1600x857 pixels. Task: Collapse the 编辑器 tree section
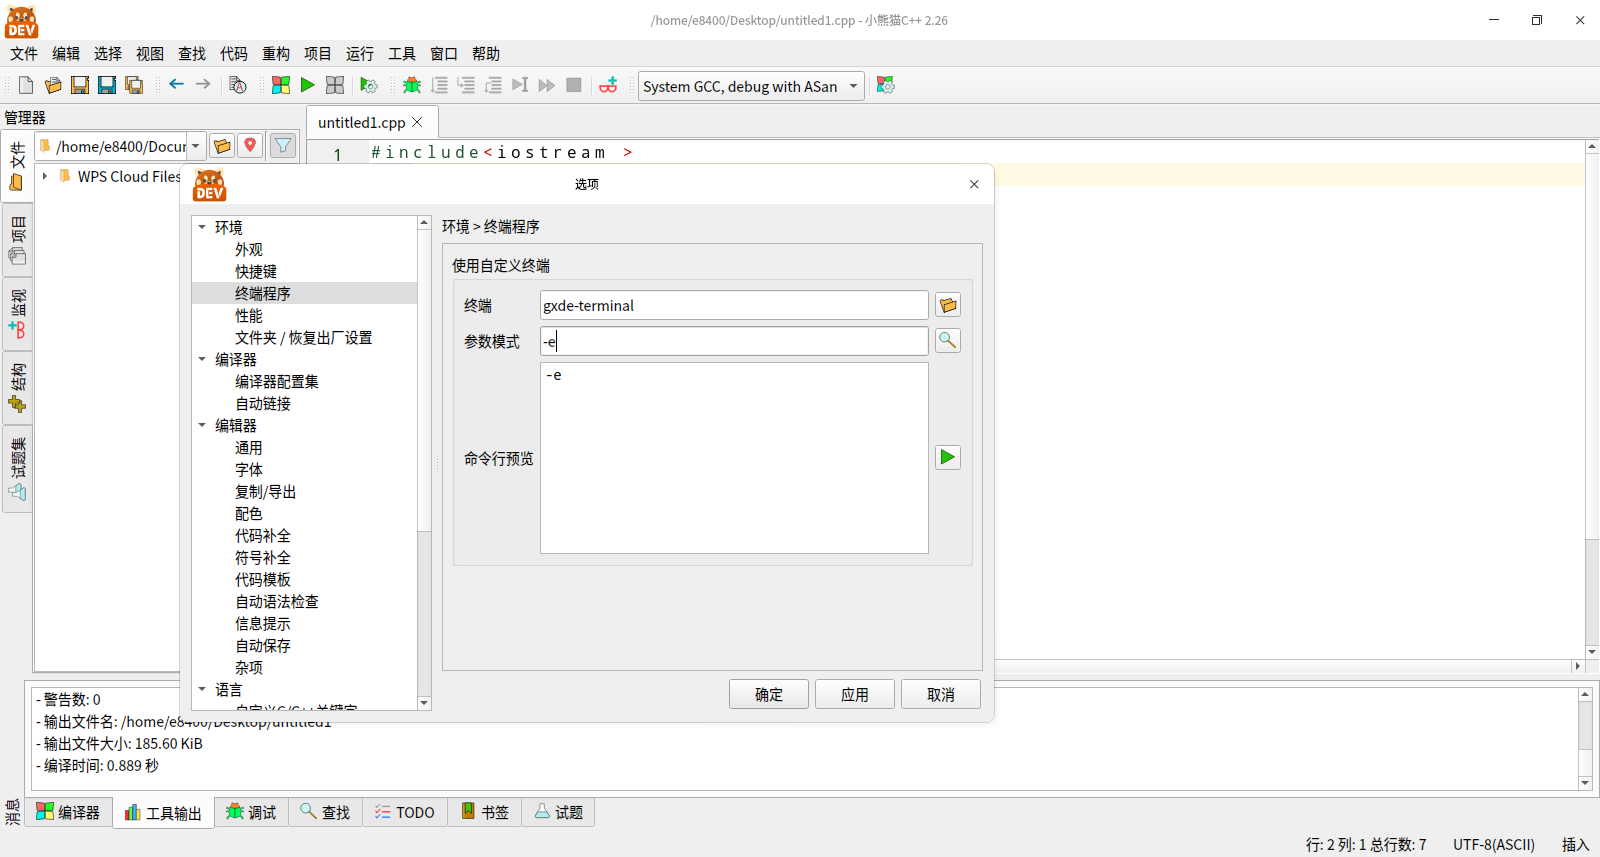(x=202, y=426)
